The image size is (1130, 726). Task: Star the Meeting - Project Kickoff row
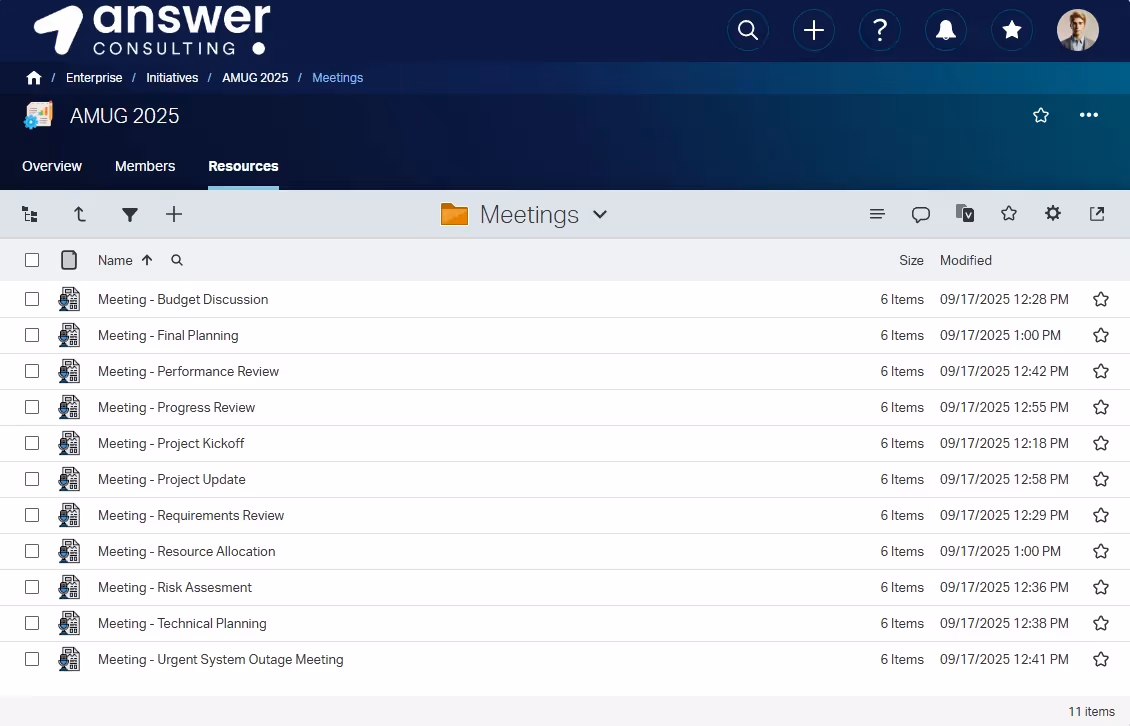click(1100, 443)
